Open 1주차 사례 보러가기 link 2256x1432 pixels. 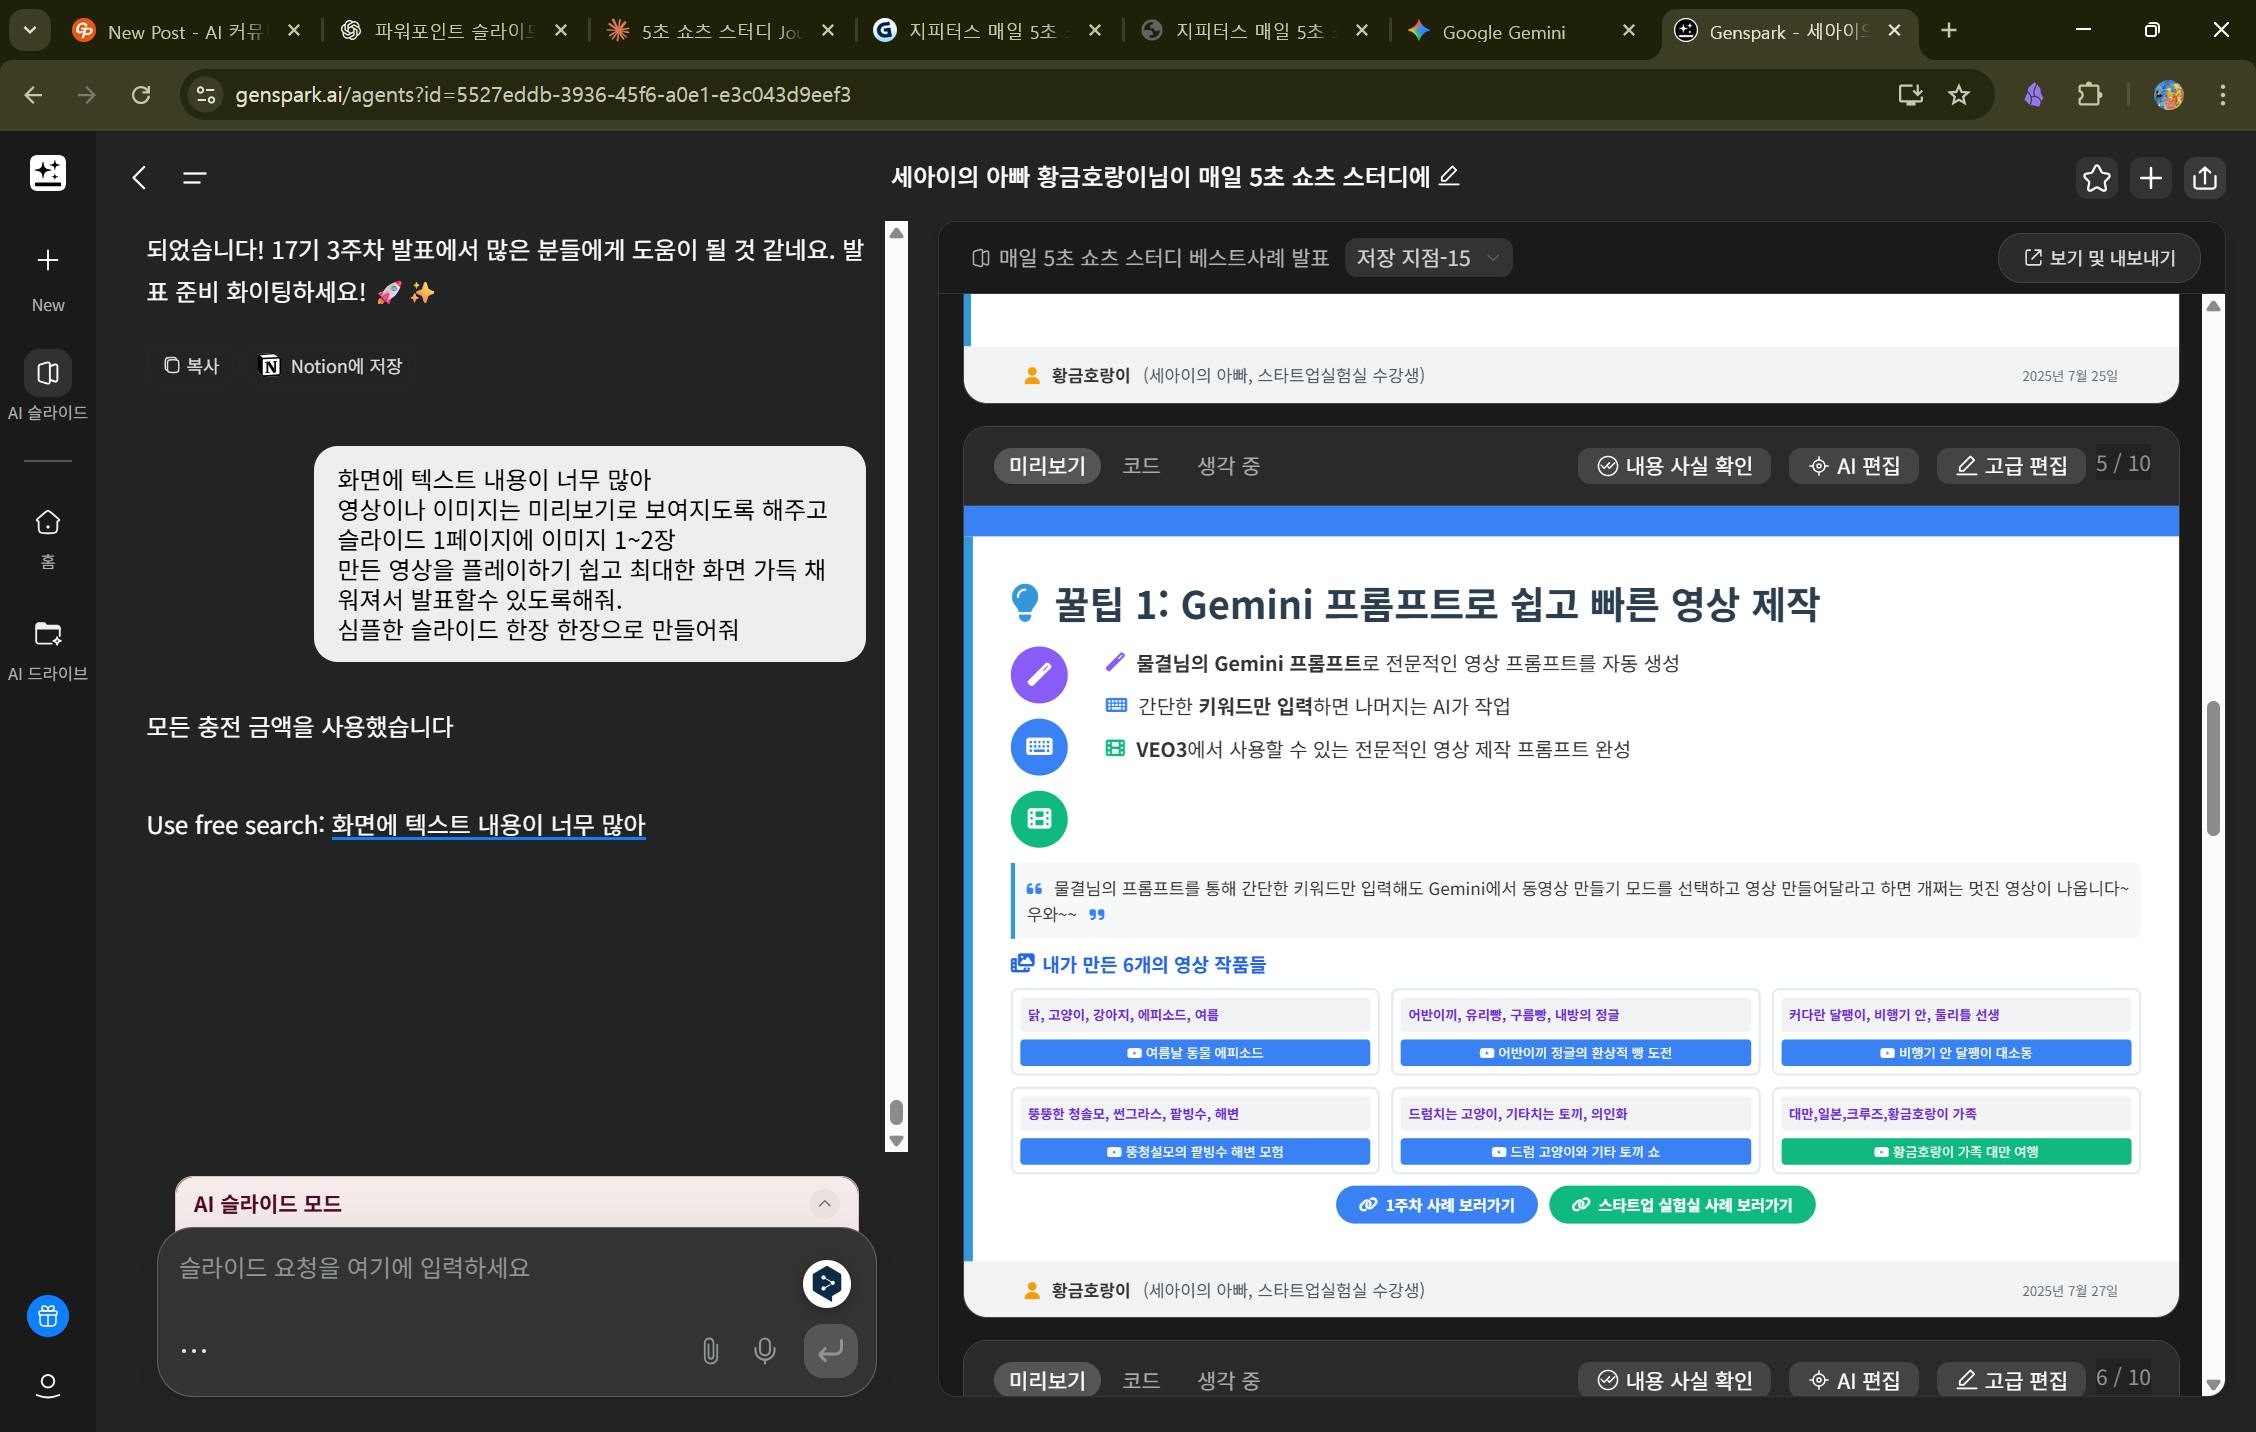coord(1436,1205)
